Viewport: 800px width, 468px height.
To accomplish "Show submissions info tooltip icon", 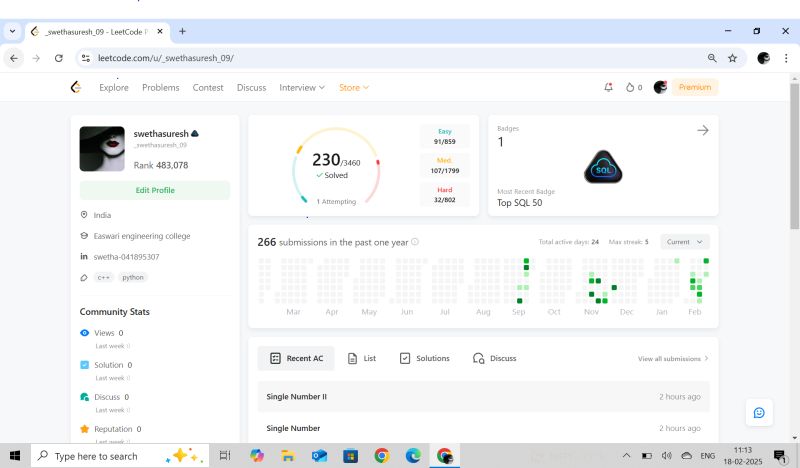I will (415, 242).
